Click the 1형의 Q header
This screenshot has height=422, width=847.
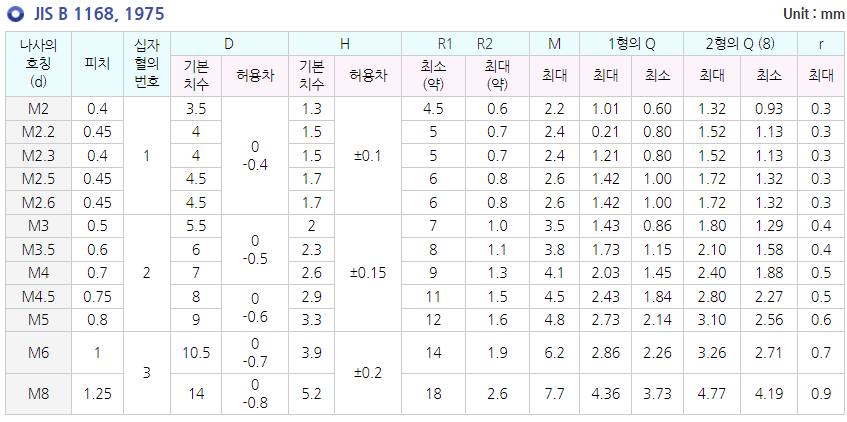tap(632, 44)
